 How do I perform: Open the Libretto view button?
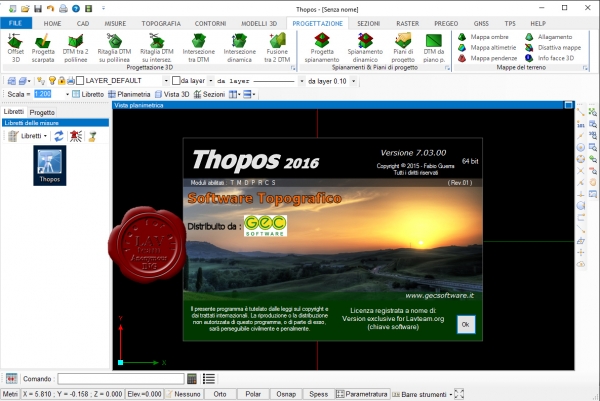[88, 94]
